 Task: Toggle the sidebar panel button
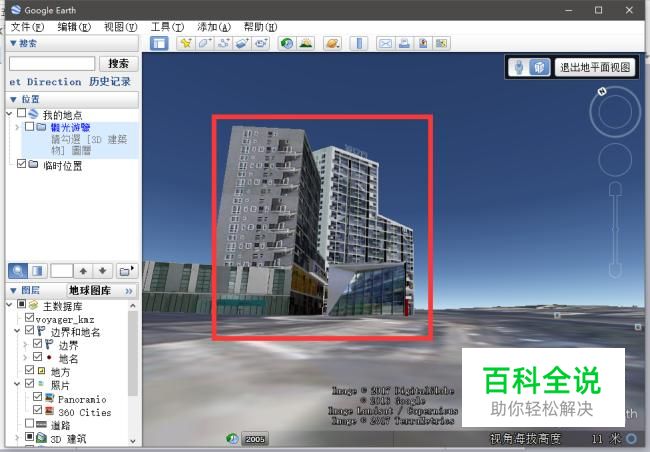(159, 43)
